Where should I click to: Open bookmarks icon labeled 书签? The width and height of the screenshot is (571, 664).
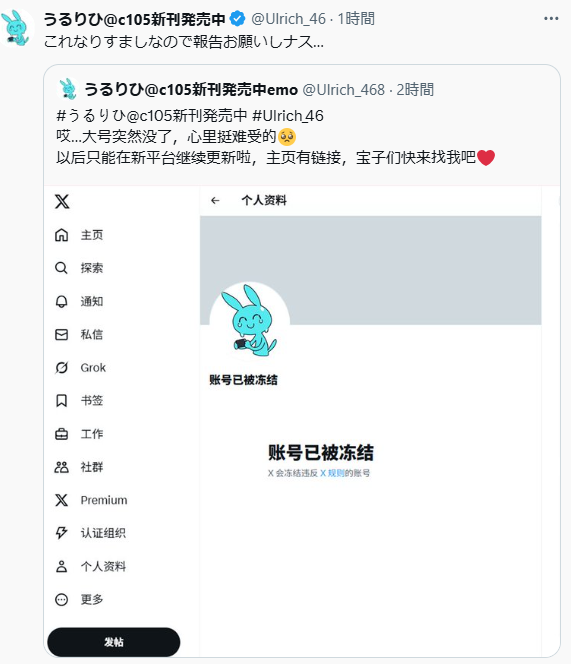(x=61, y=401)
